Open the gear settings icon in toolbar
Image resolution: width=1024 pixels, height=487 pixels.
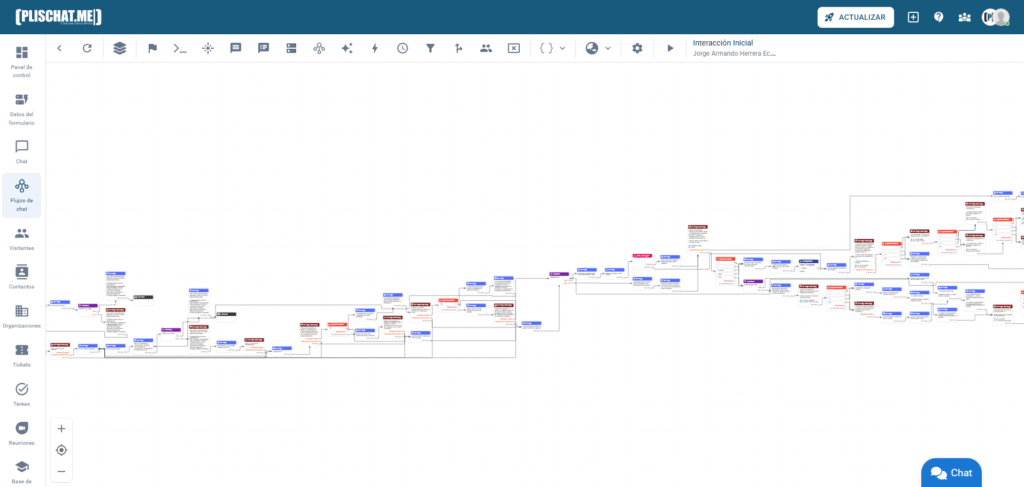pyautogui.click(x=637, y=48)
